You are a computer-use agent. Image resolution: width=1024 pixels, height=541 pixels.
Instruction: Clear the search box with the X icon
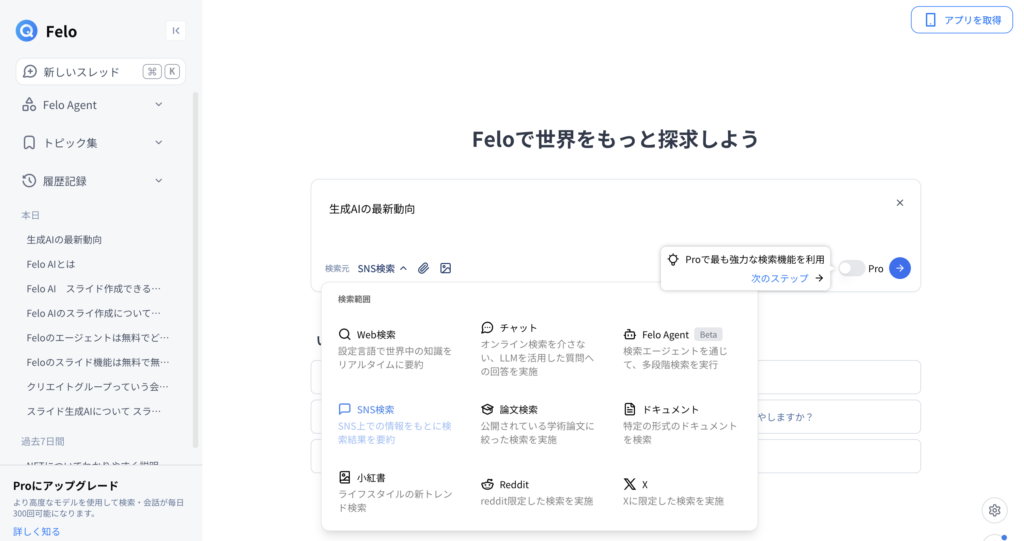[900, 203]
